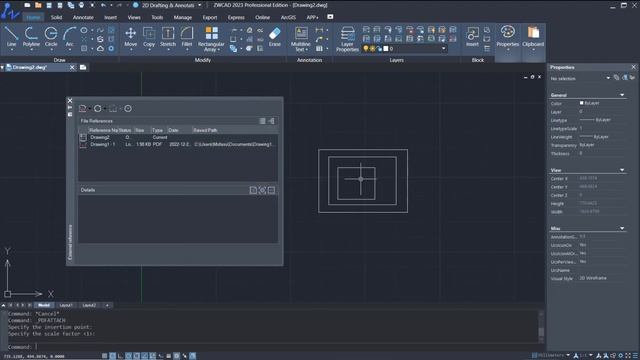This screenshot has height=360, width=640.
Task: Open the layer selection dropdown
Action: coord(444,49)
